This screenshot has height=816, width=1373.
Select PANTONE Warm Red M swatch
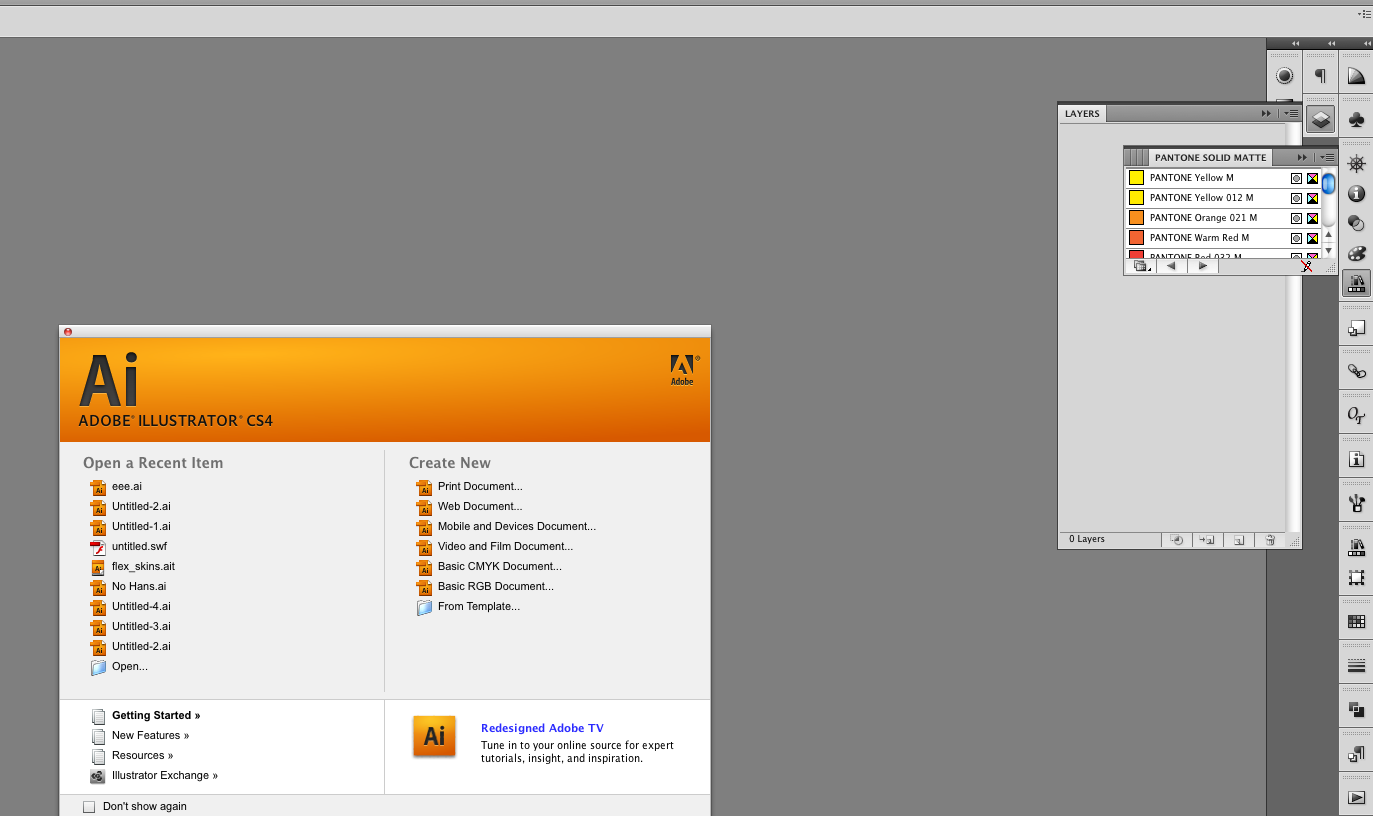(x=1222, y=238)
